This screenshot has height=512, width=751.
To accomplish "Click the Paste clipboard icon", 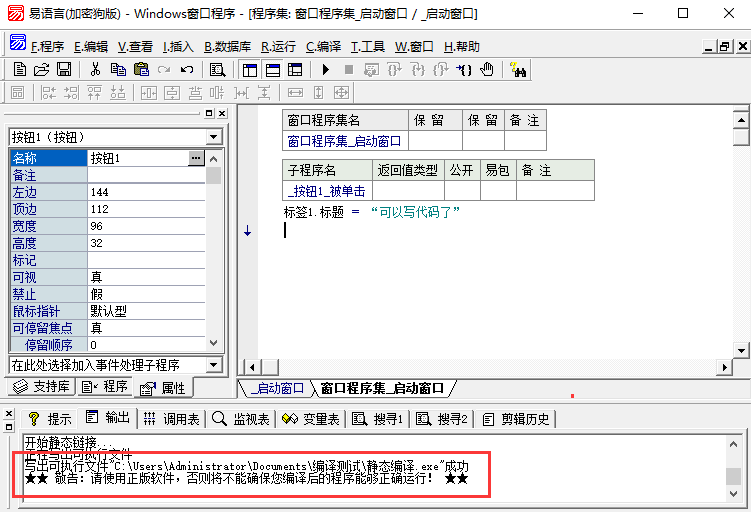I will click(x=141, y=69).
